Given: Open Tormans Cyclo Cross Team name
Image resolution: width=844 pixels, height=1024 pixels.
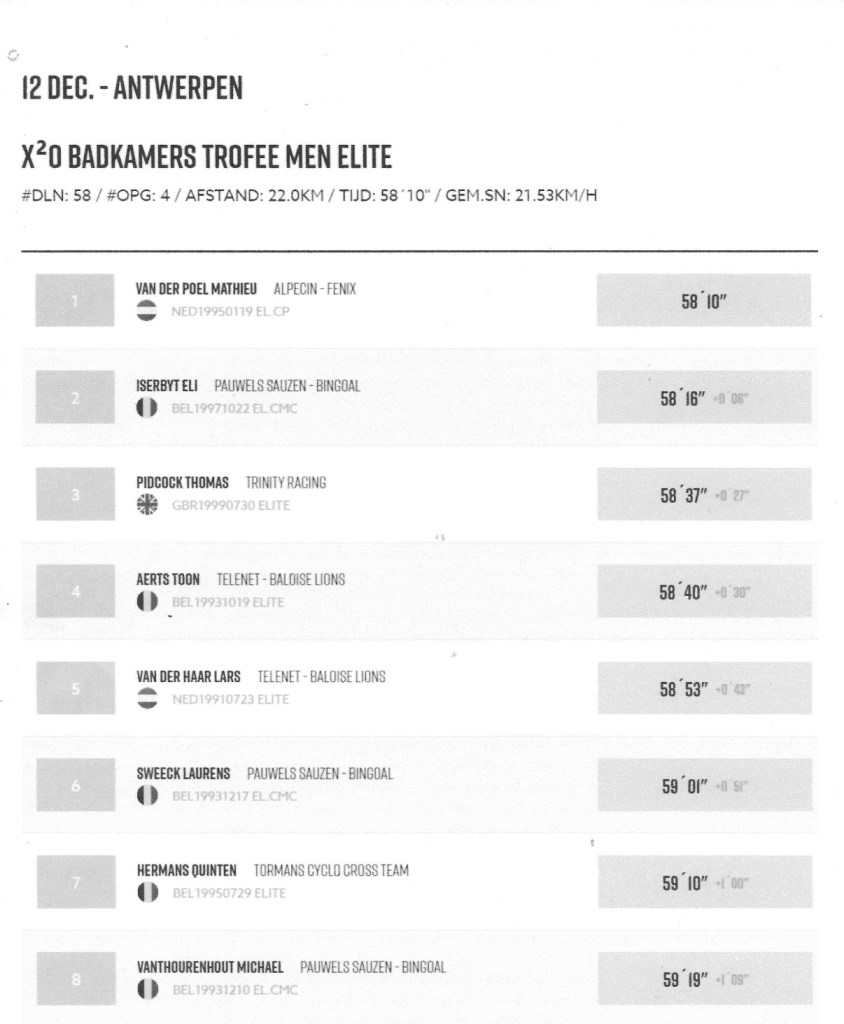Looking at the screenshot, I should (x=331, y=871).
